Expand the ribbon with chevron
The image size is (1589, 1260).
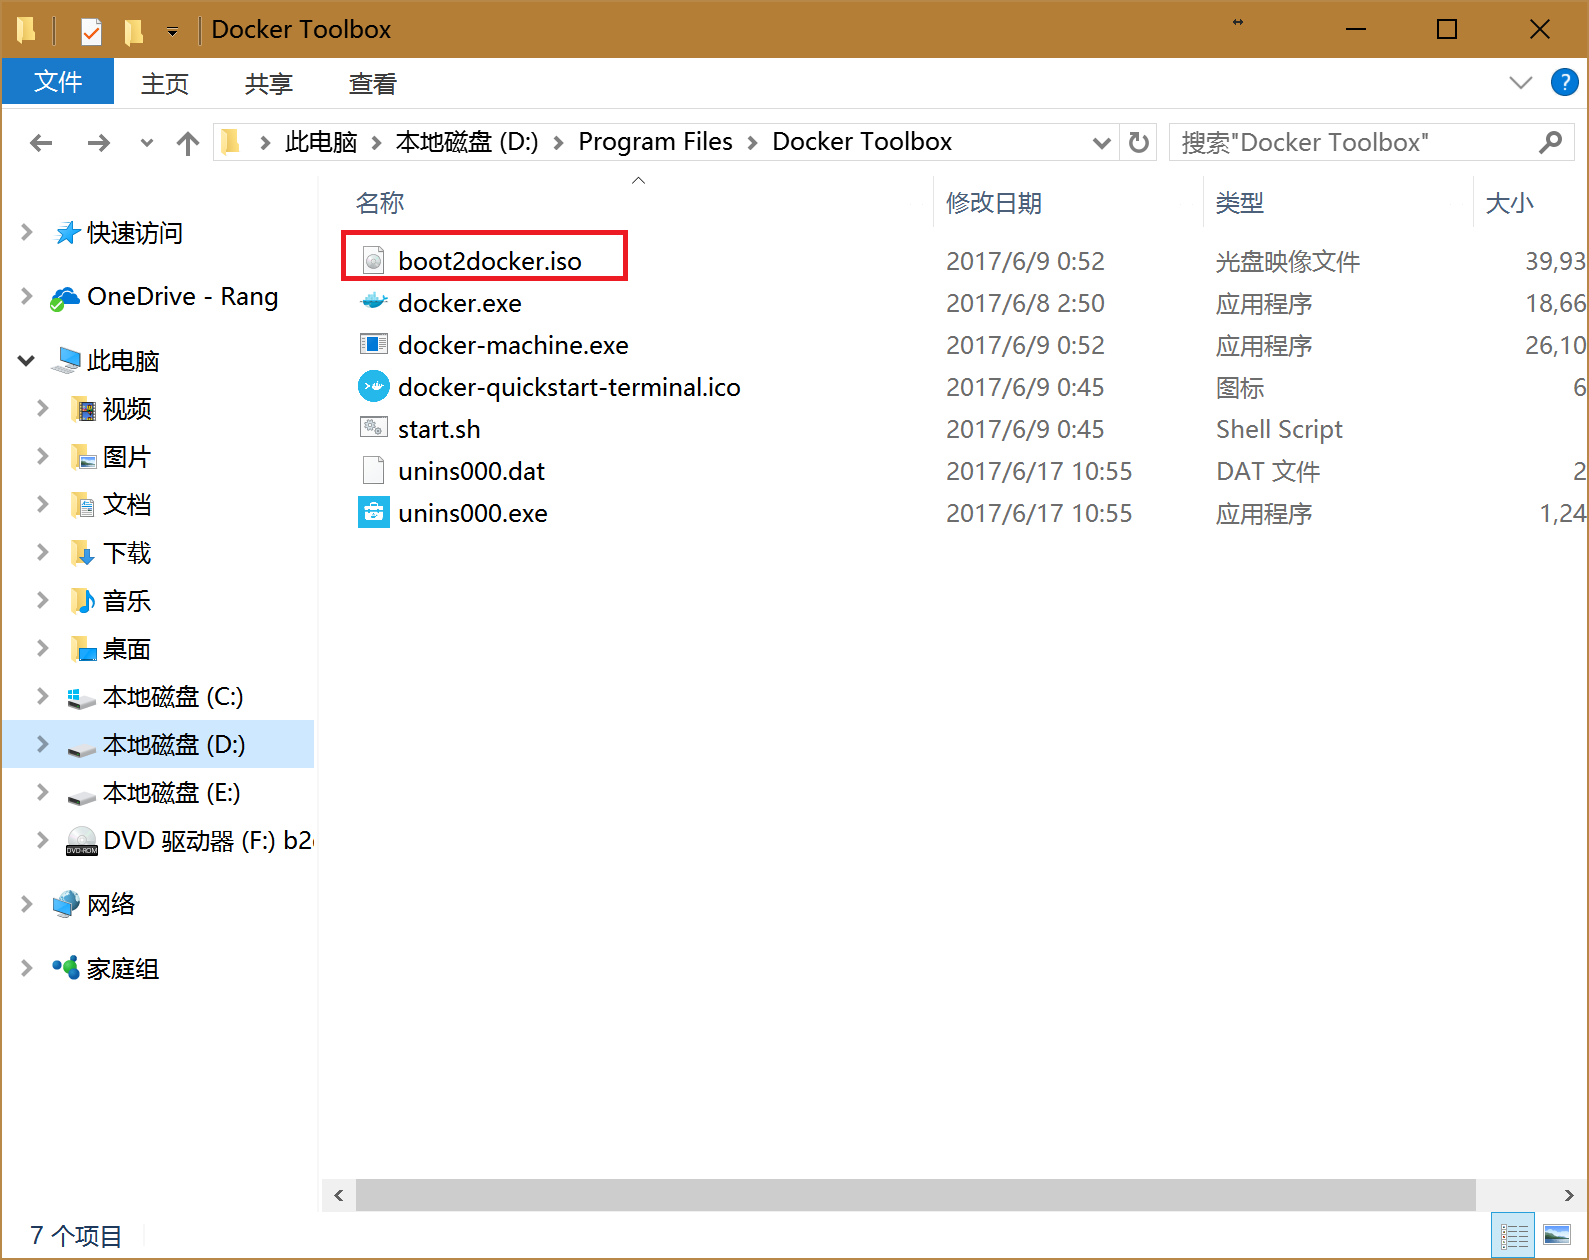coord(1520,82)
